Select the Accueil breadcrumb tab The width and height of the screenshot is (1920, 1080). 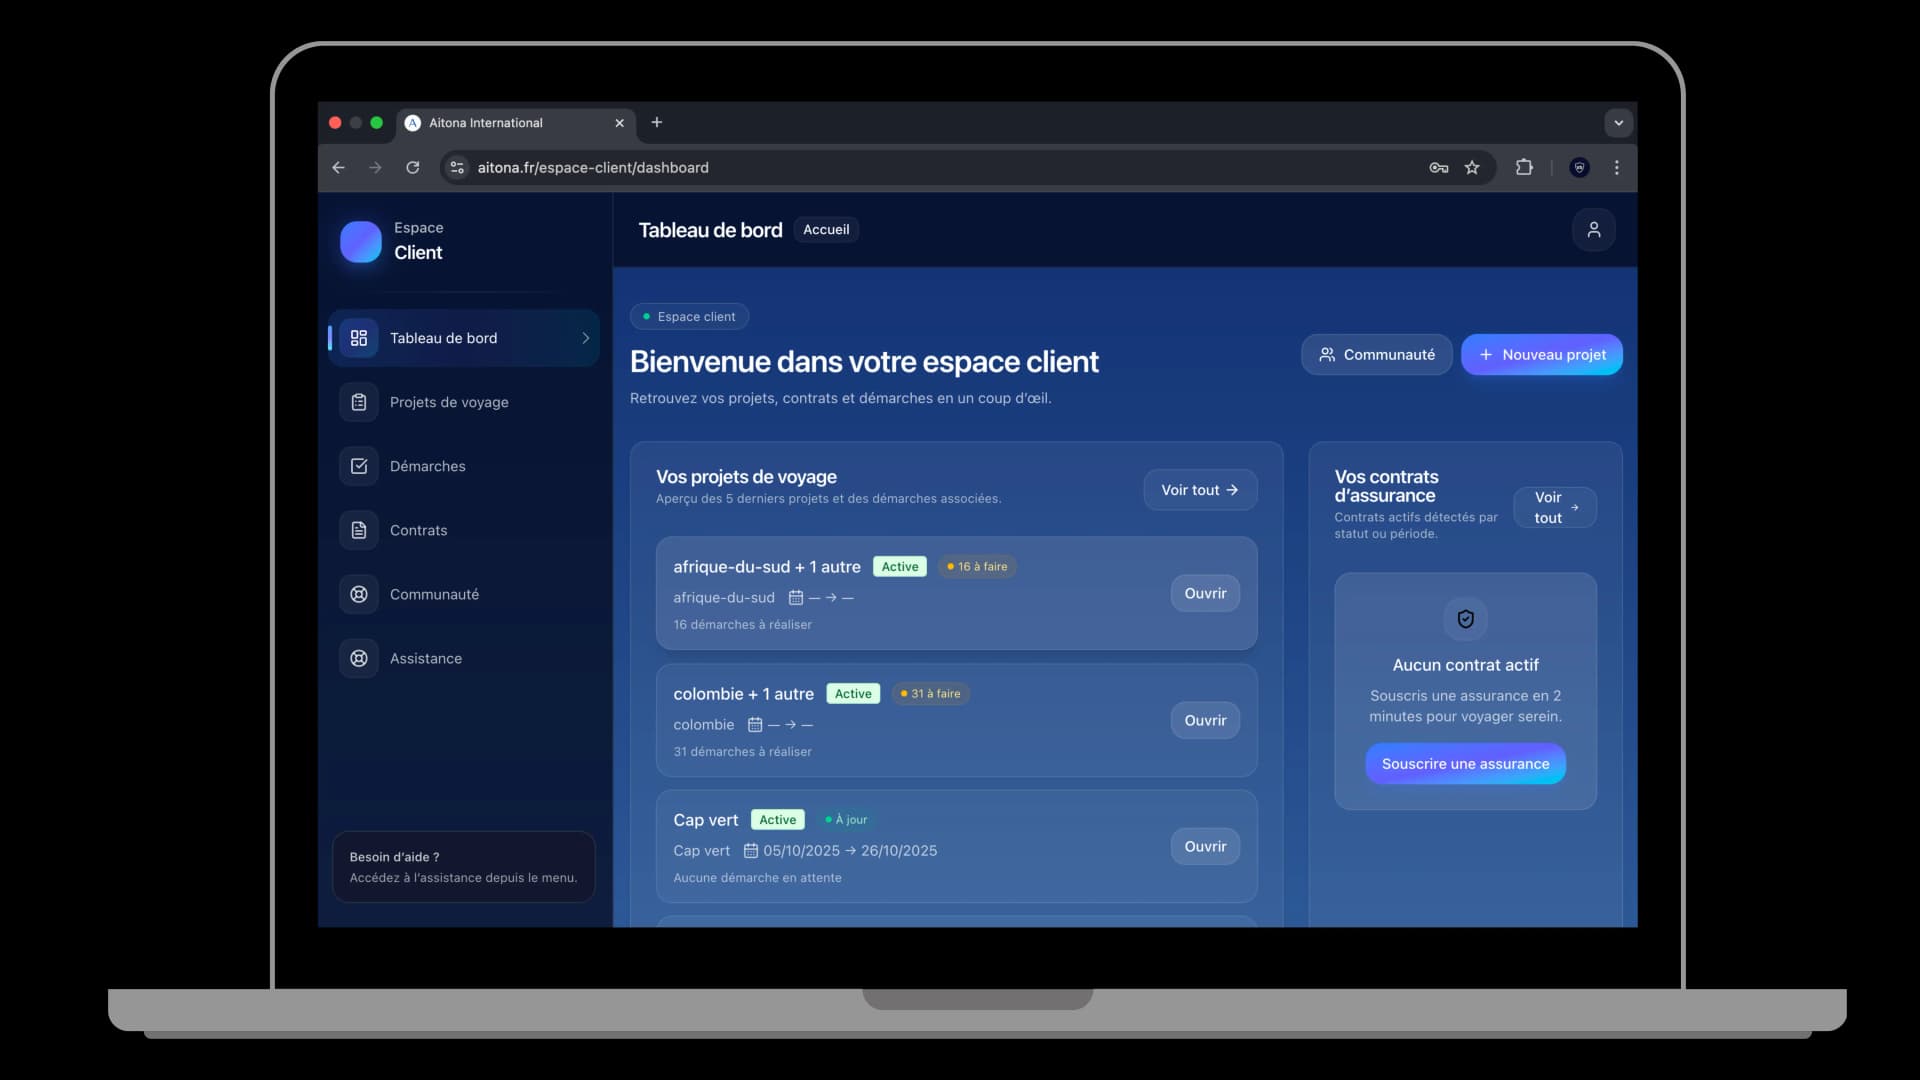826,230
